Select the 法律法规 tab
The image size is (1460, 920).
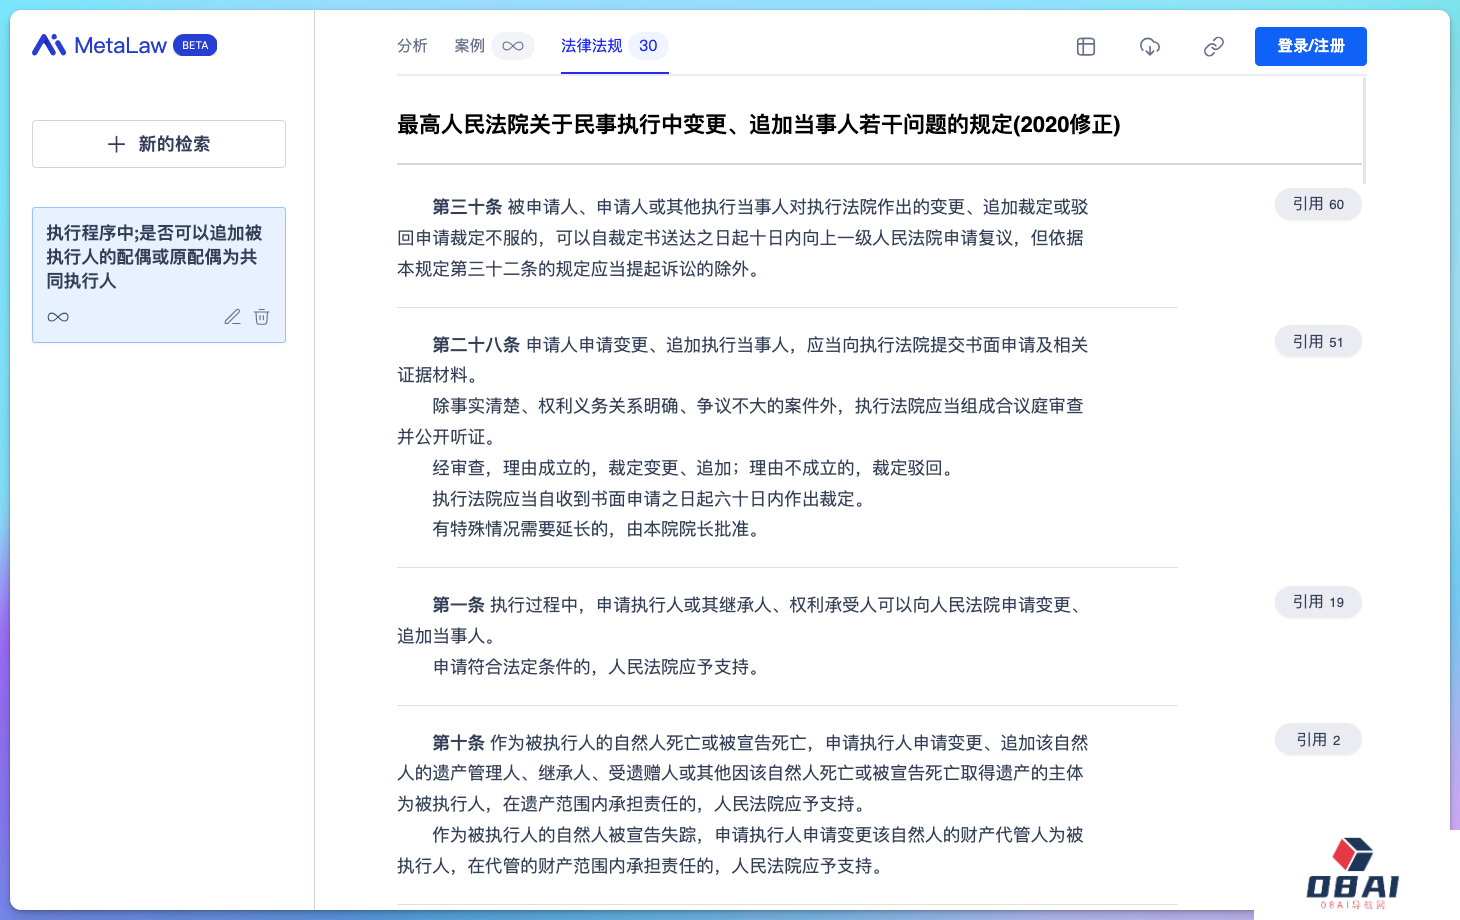592,46
